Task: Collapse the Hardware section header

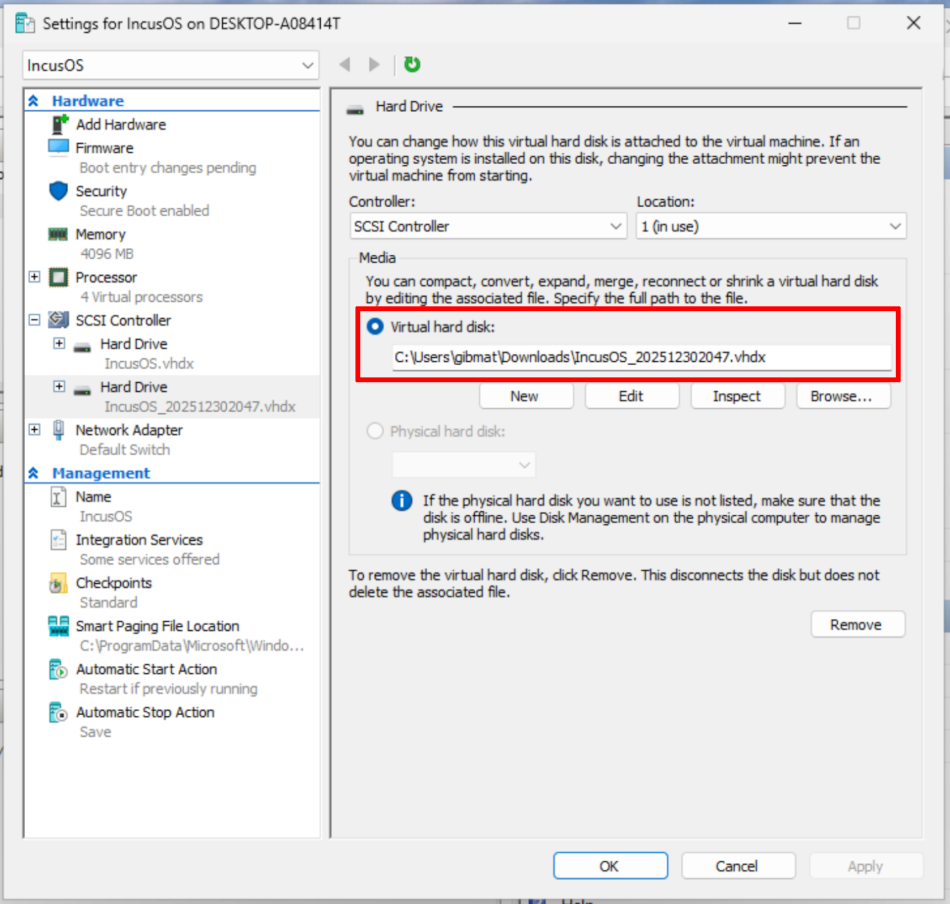Action: [34, 100]
